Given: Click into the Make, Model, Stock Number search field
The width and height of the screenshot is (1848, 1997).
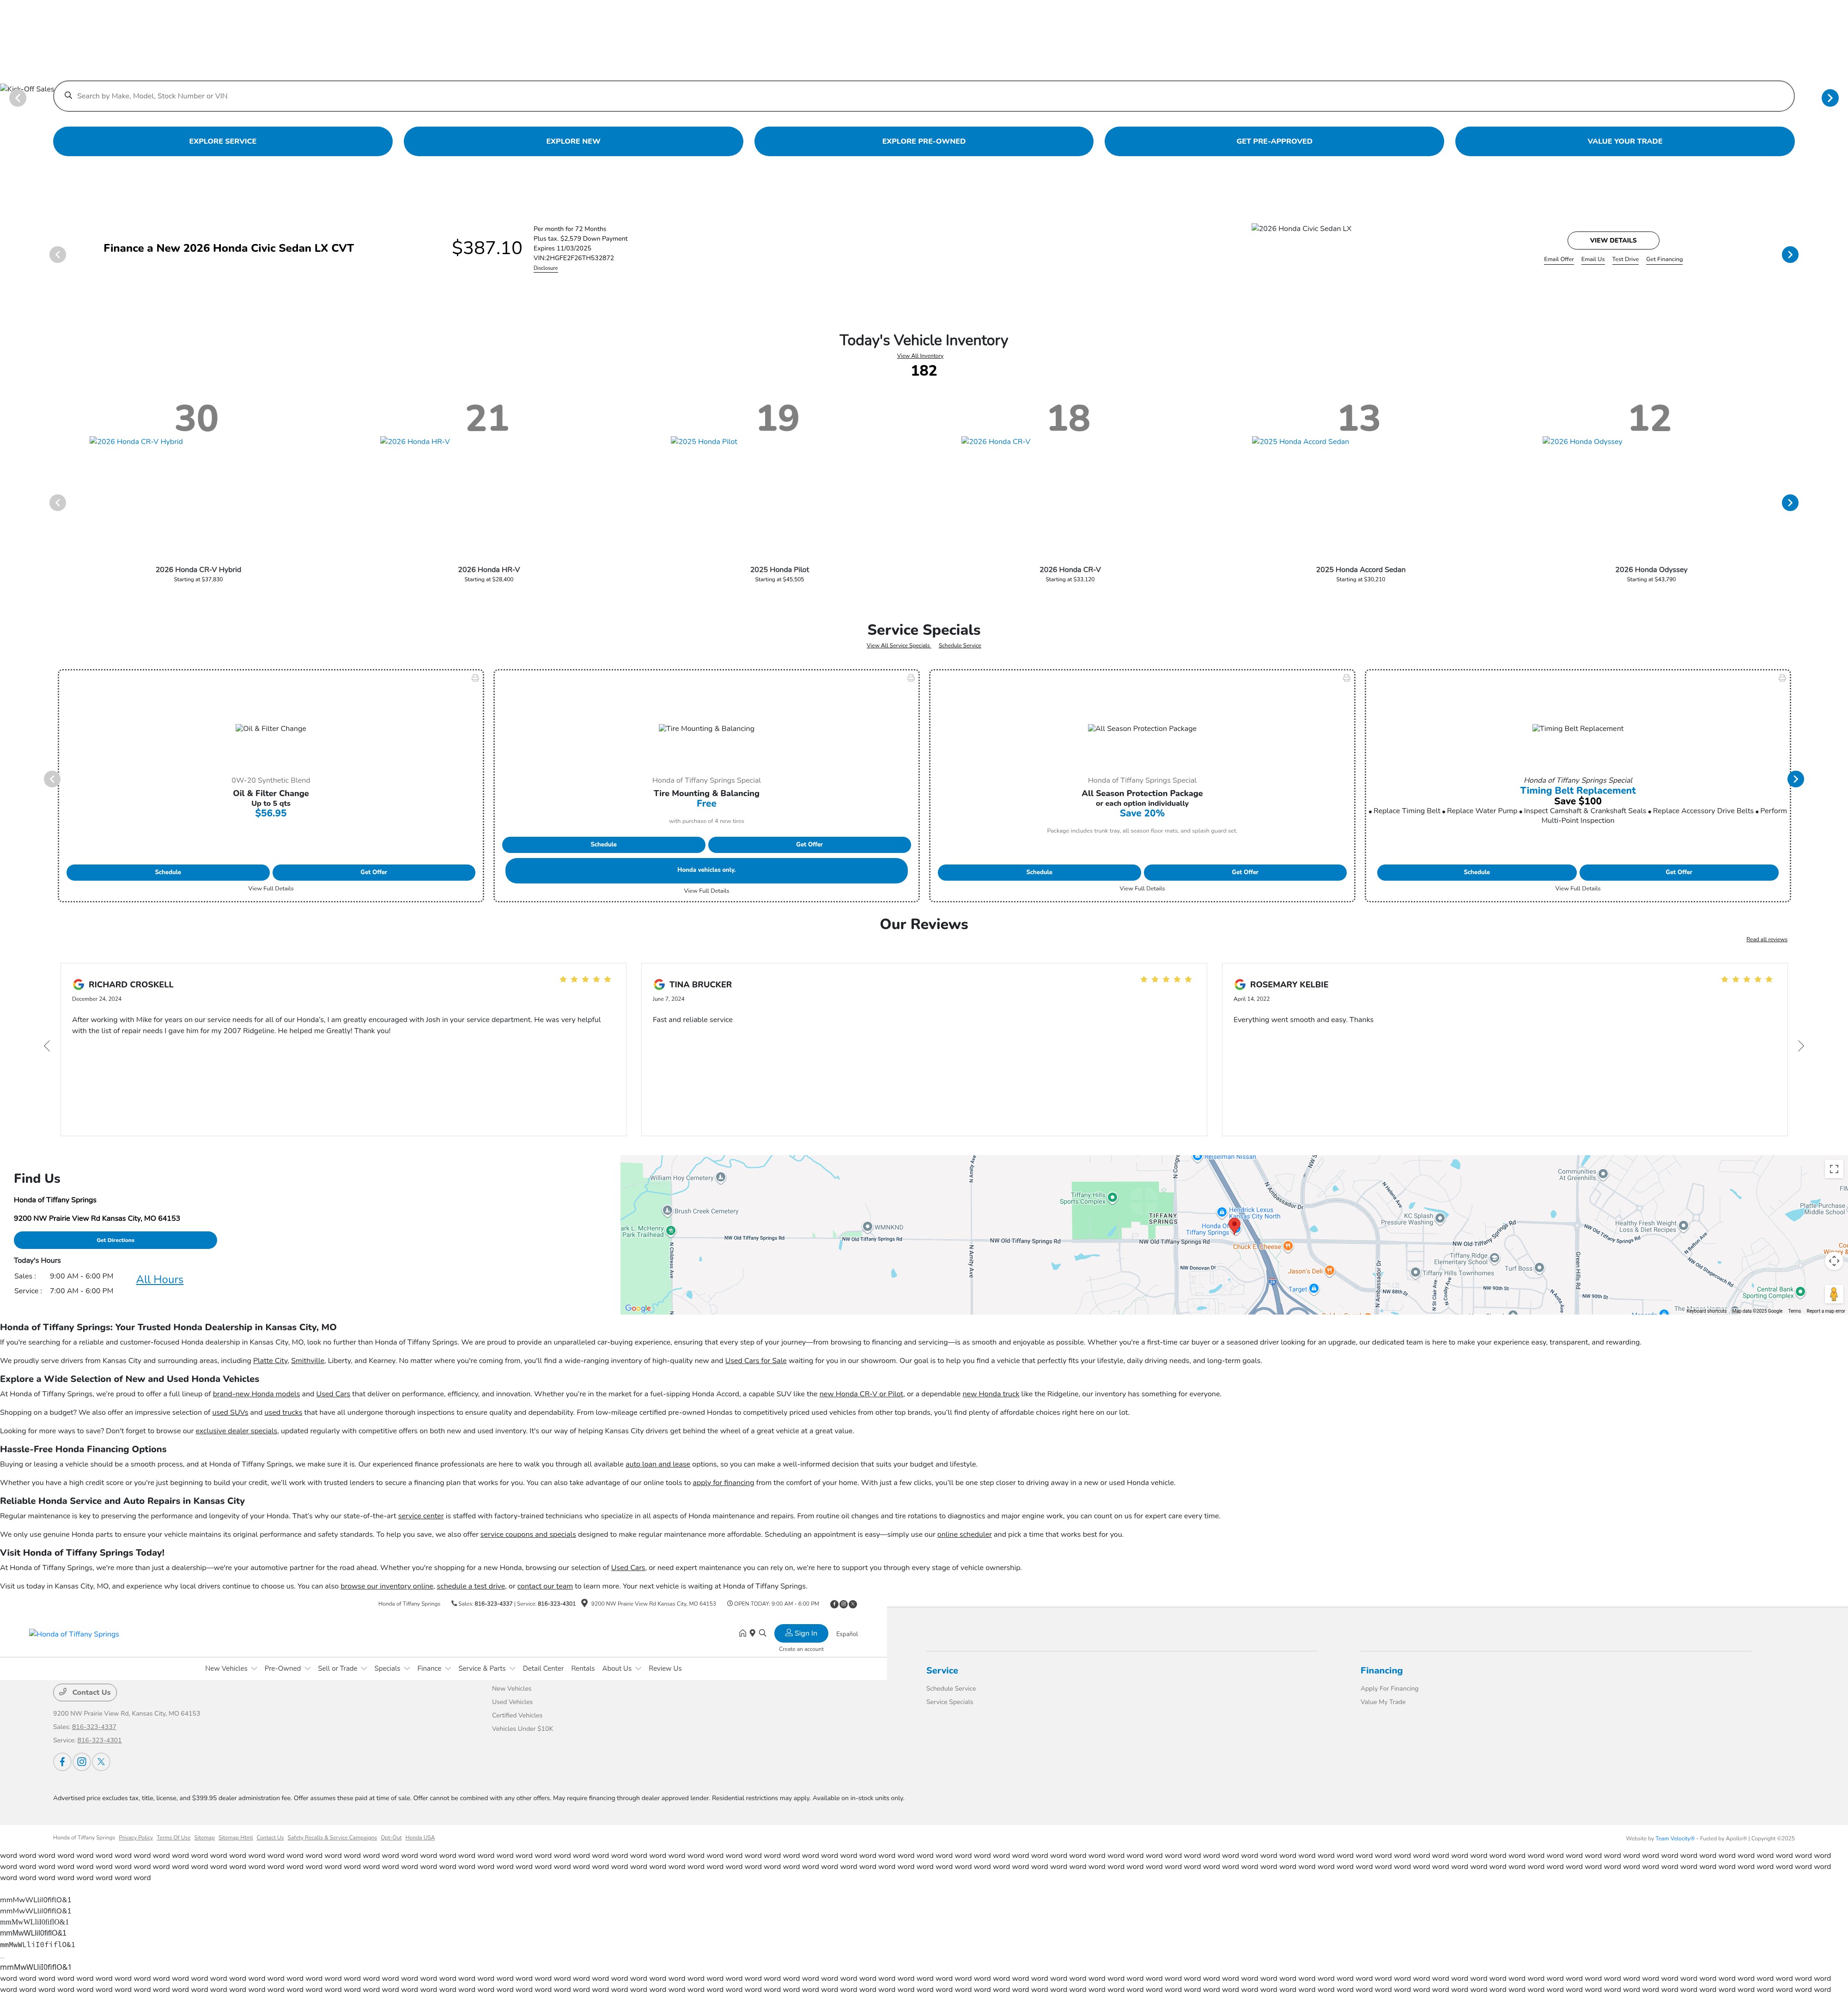Looking at the screenshot, I should point(924,96).
